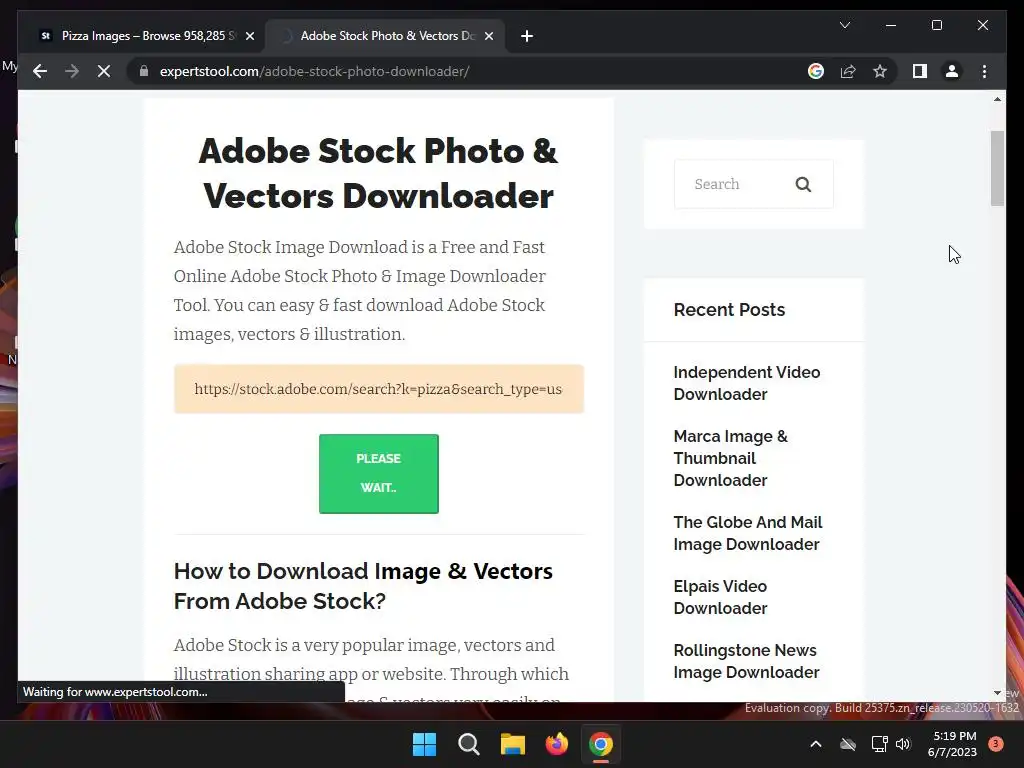Open the Windows Start menu

click(424, 744)
